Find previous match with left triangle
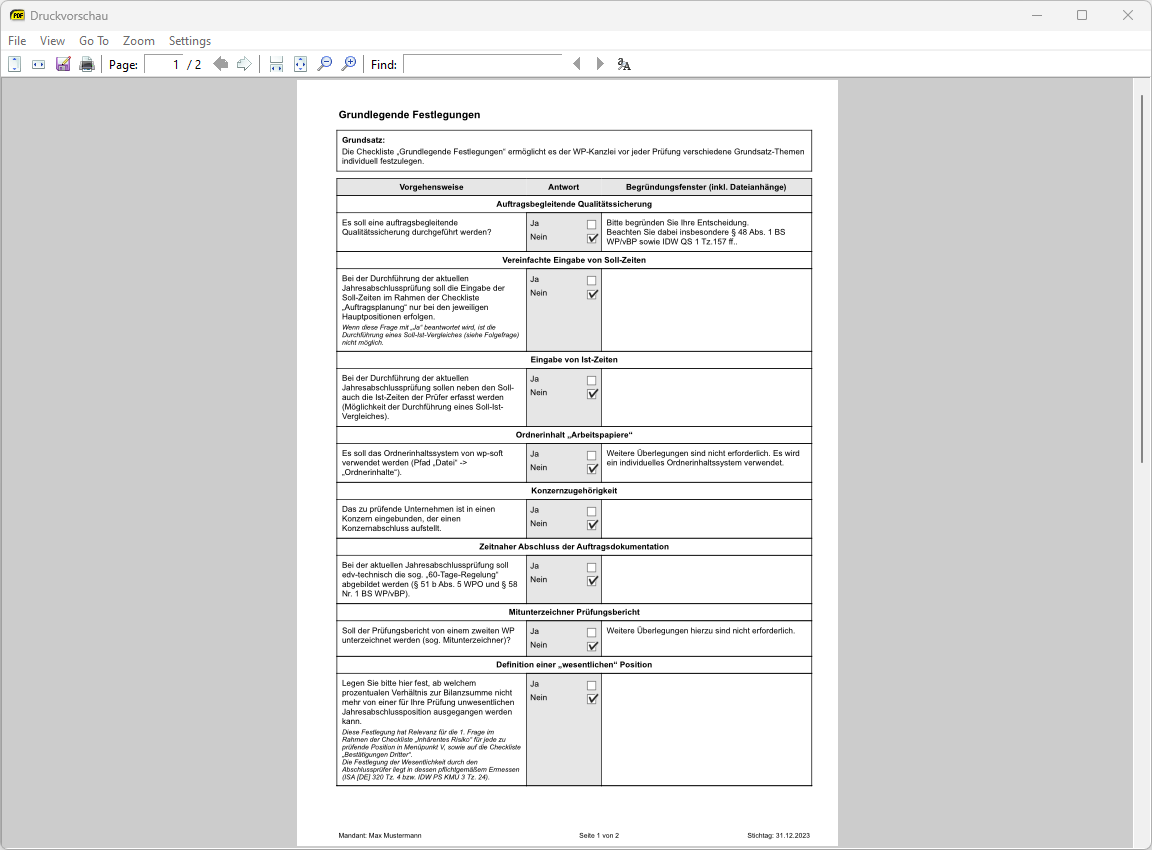 (576, 64)
